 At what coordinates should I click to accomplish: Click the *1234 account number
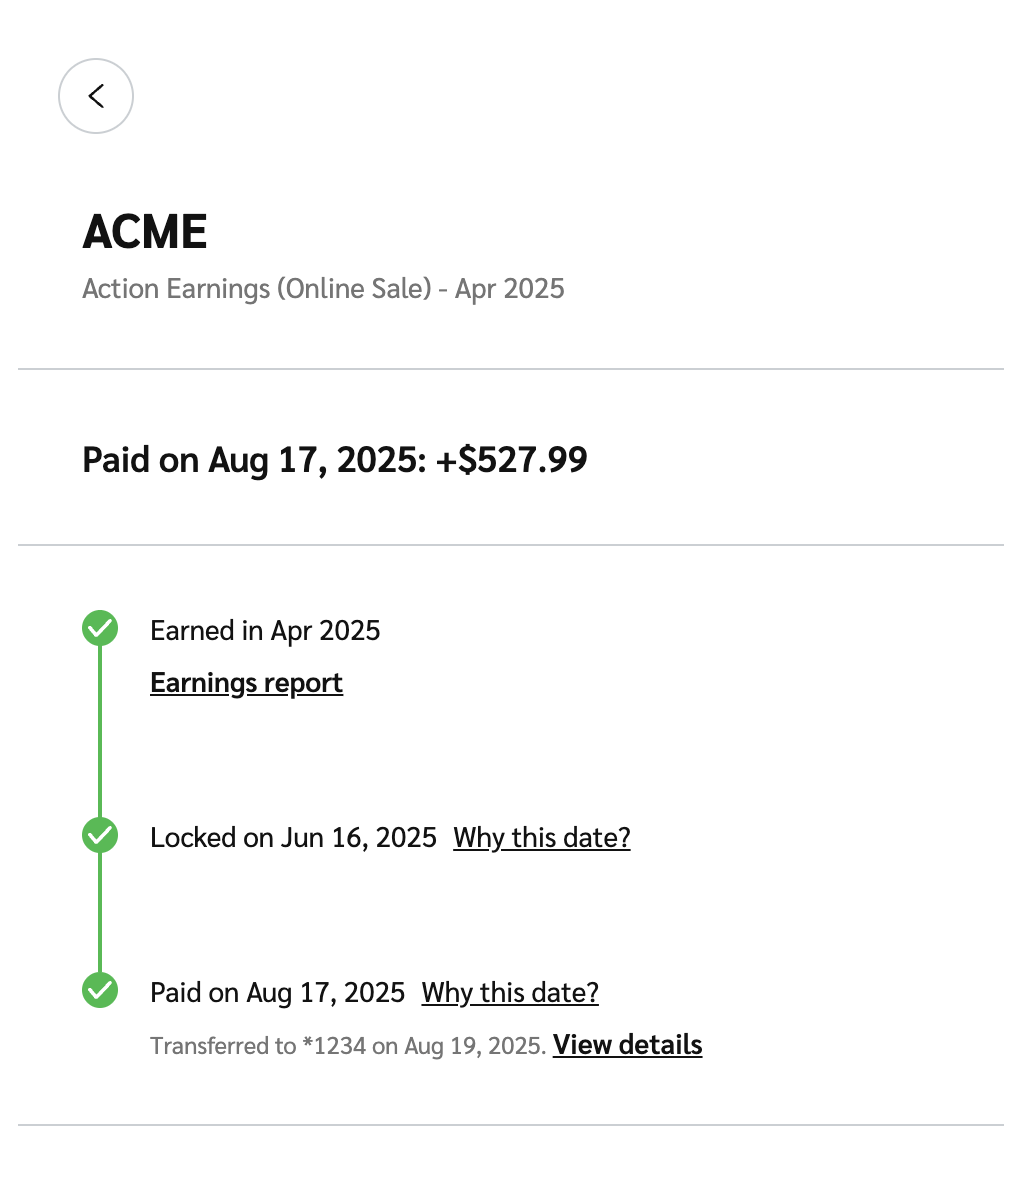click(x=334, y=1046)
